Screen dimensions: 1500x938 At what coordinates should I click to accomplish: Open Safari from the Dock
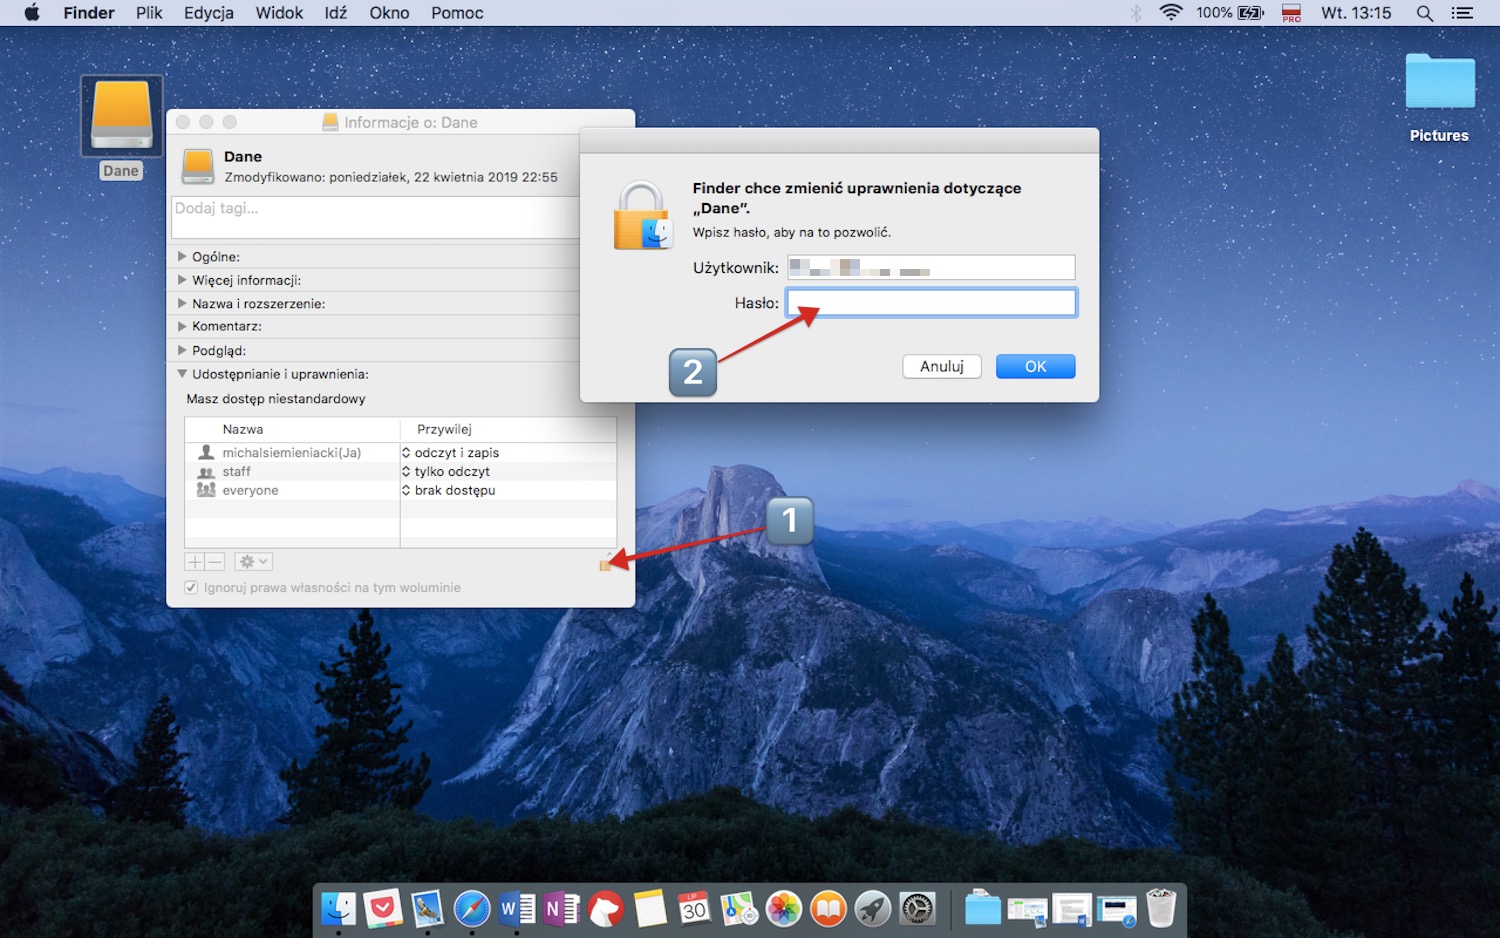472,909
